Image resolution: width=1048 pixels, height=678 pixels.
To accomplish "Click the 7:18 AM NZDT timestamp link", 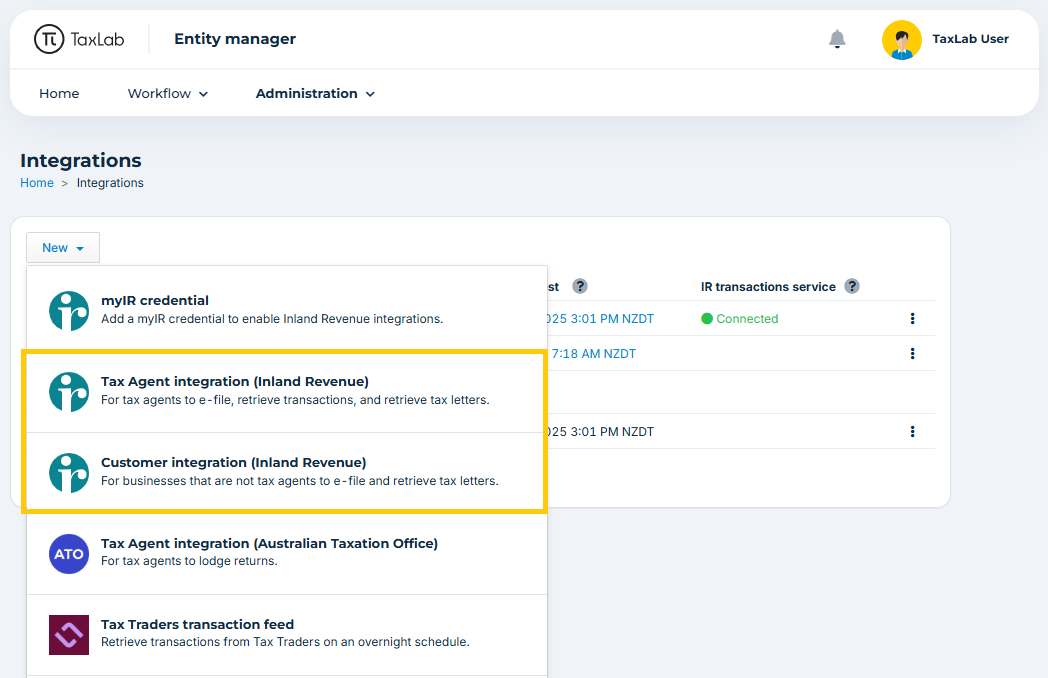I will (594, 354).
